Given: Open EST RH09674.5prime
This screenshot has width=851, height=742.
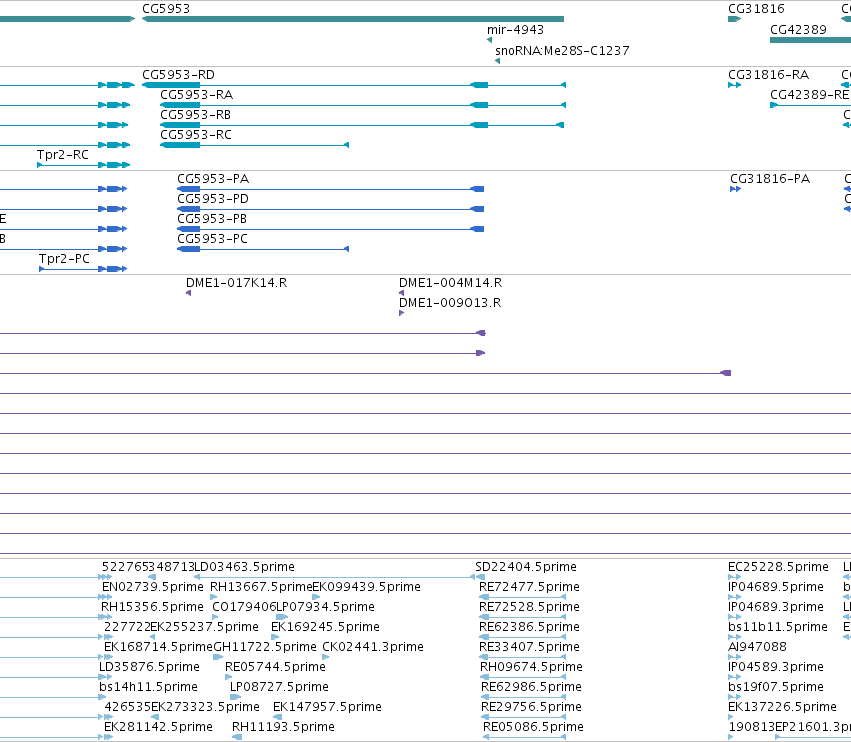Looking at the screenshot, I should (x=531, y=667).
